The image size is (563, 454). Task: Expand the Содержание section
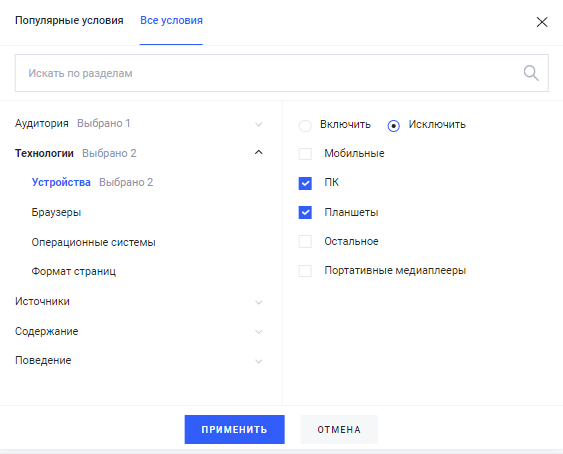pos(139,331)
